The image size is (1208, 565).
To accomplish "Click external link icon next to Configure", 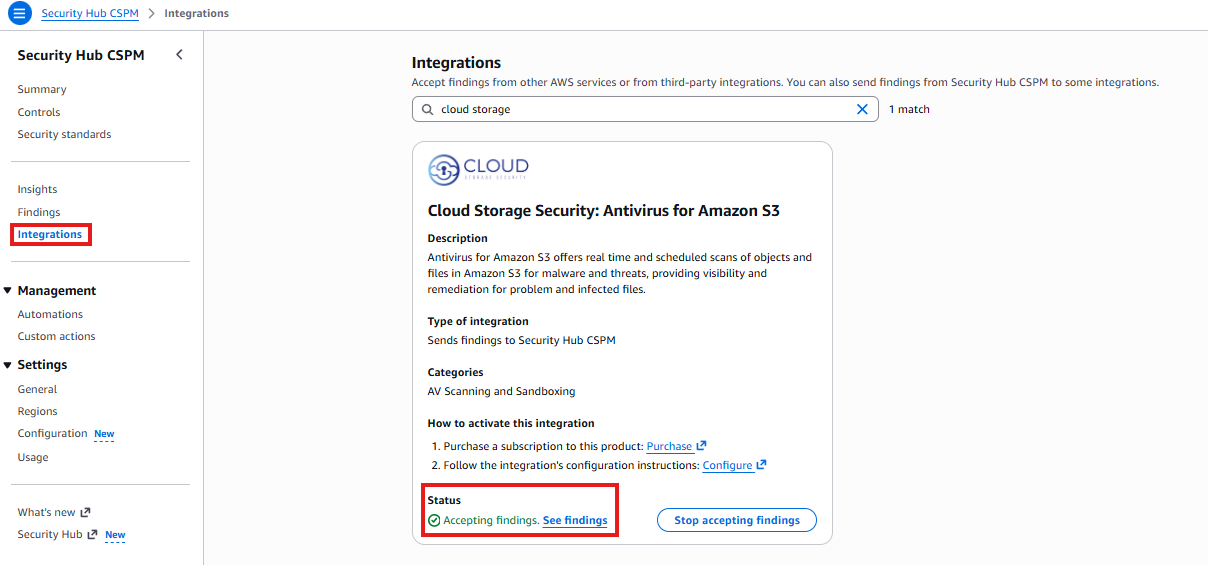I will coord(762,465).
